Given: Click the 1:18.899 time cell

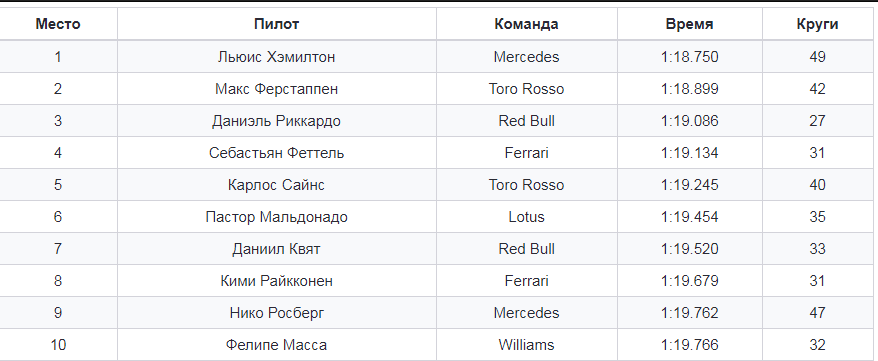Looking at the screenshot, I should coord(689,89).
